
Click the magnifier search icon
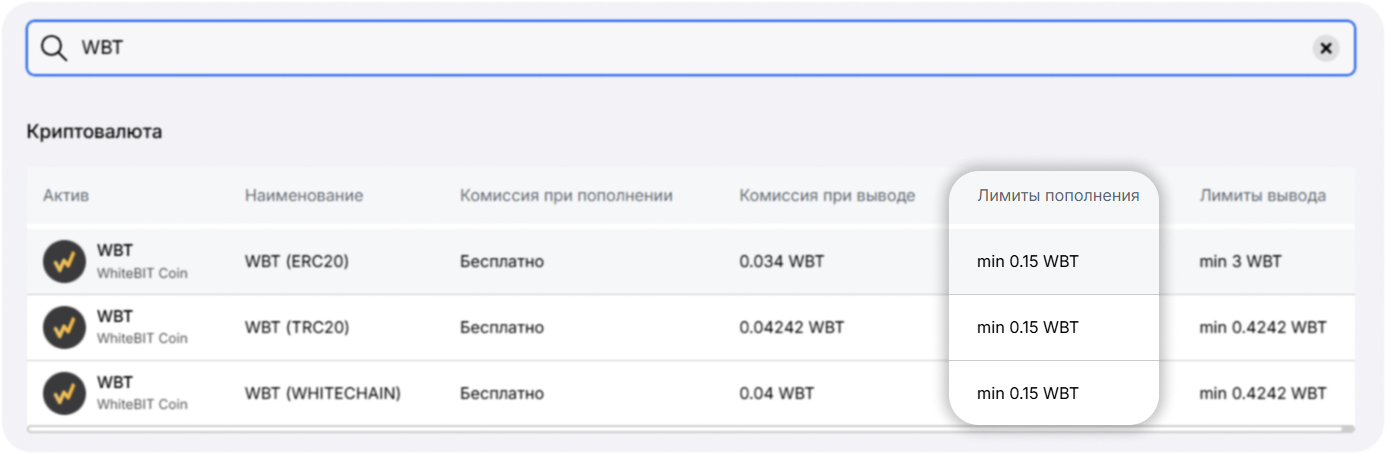click(x=53, y=48)
